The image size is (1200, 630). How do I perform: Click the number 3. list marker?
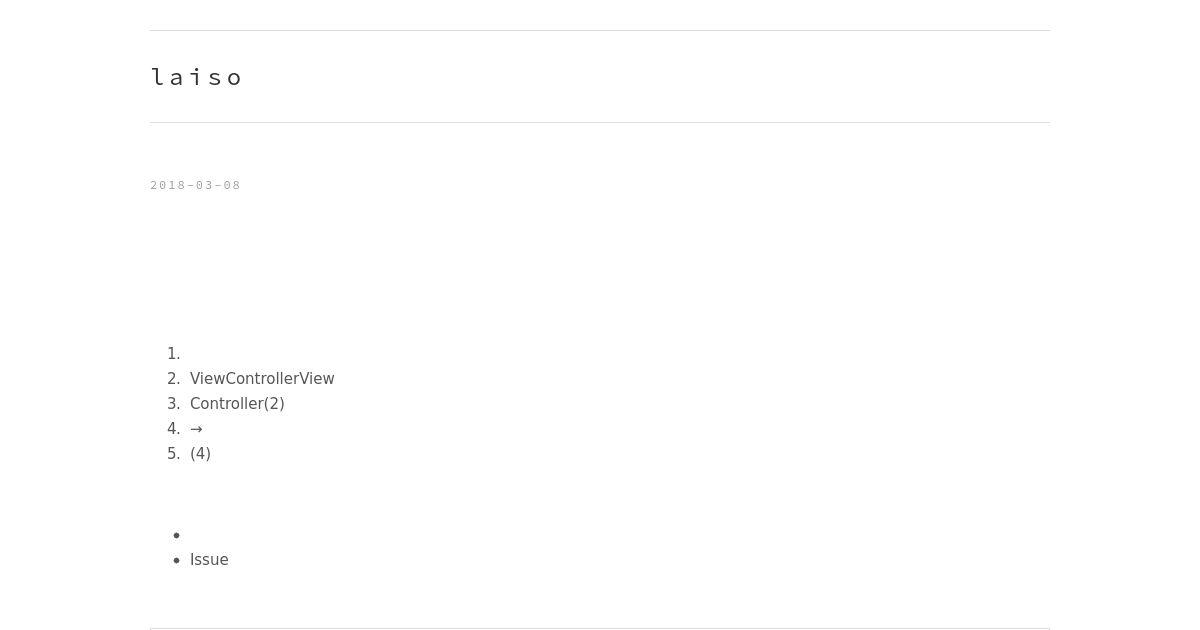pos(173,404)
